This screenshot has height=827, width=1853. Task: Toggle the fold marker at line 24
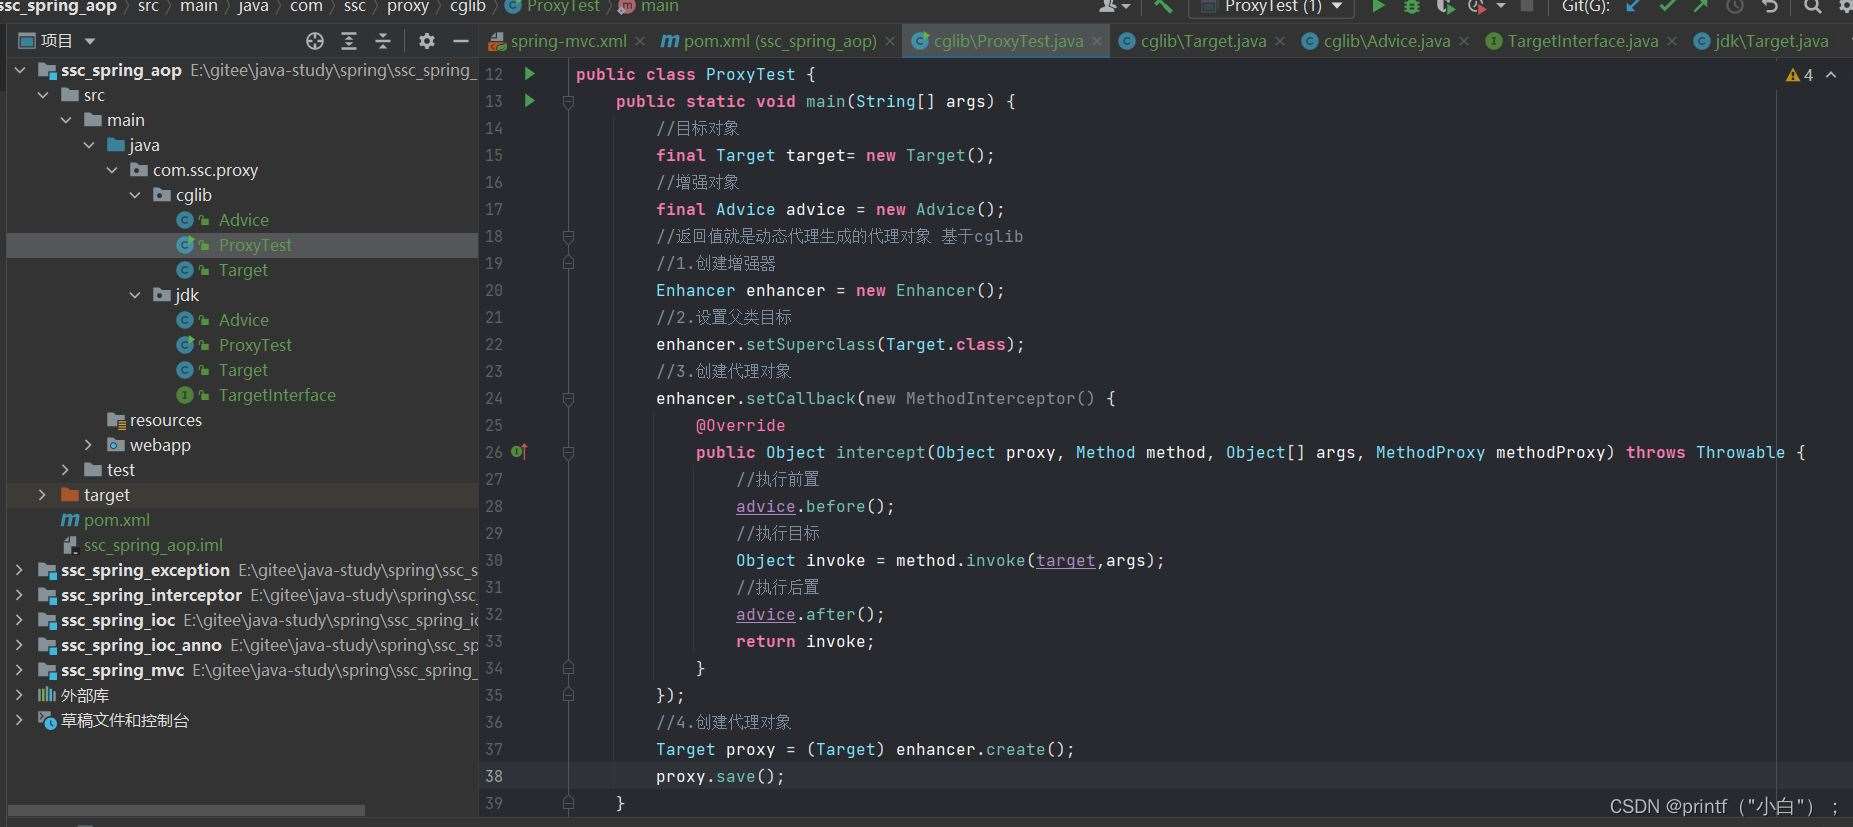[x=568, y=398]
